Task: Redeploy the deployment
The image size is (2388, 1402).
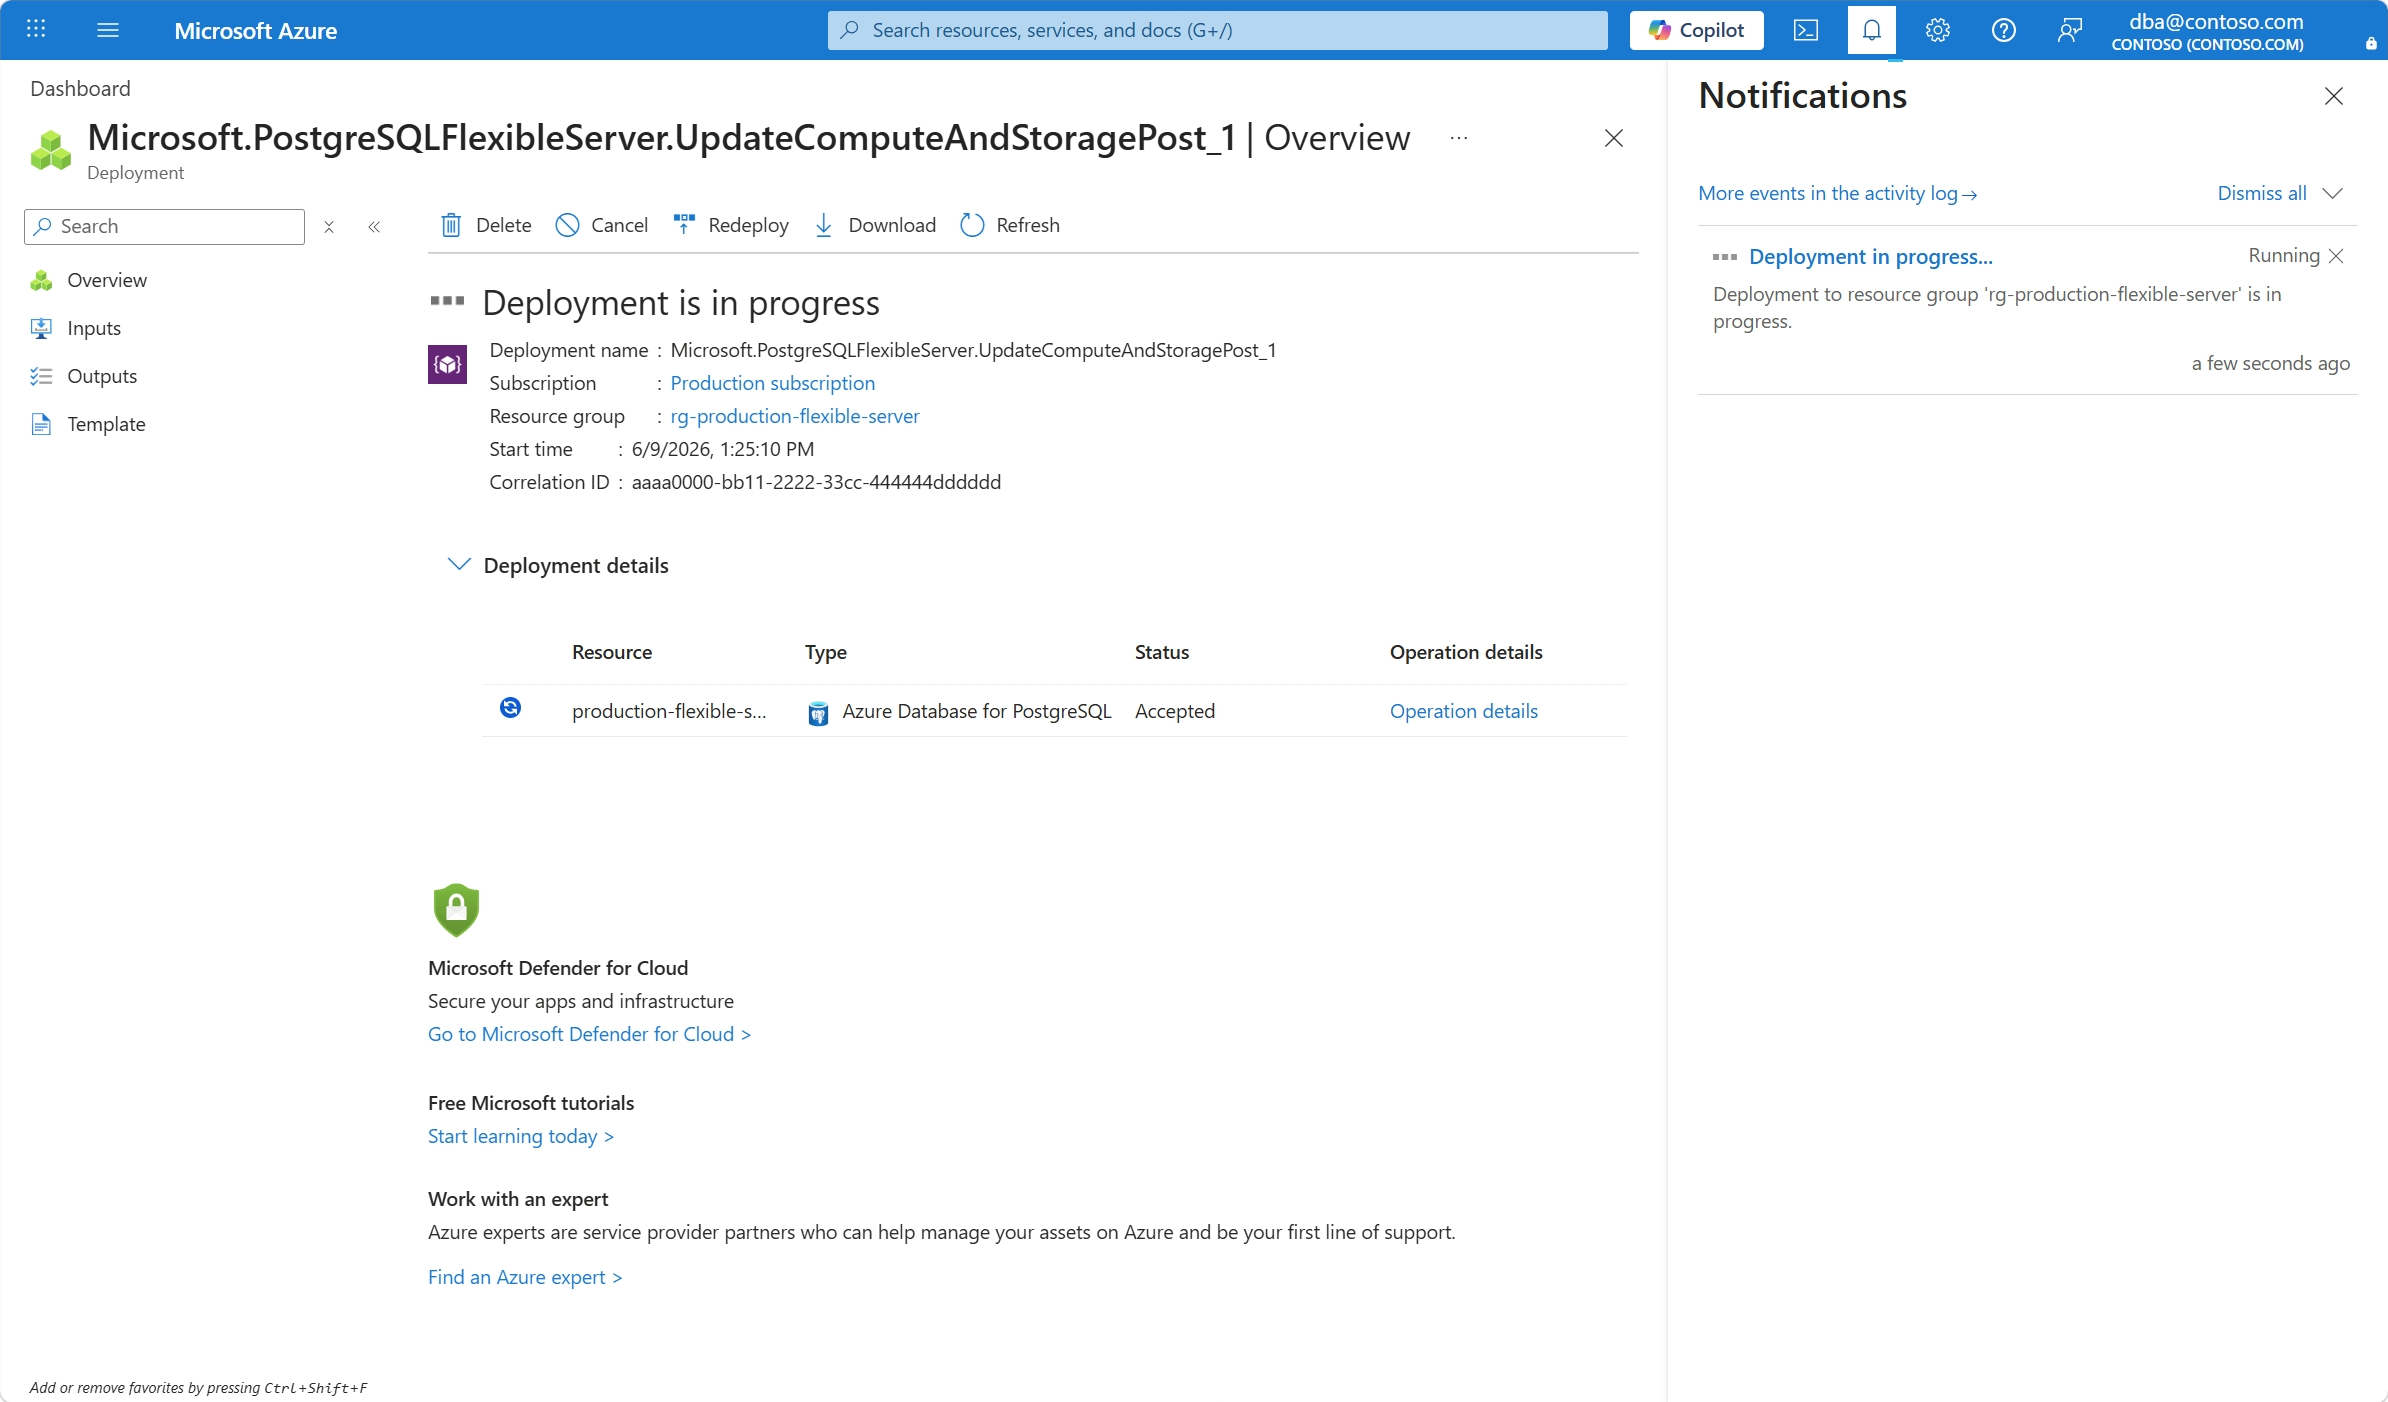Action: coord(731,225)
